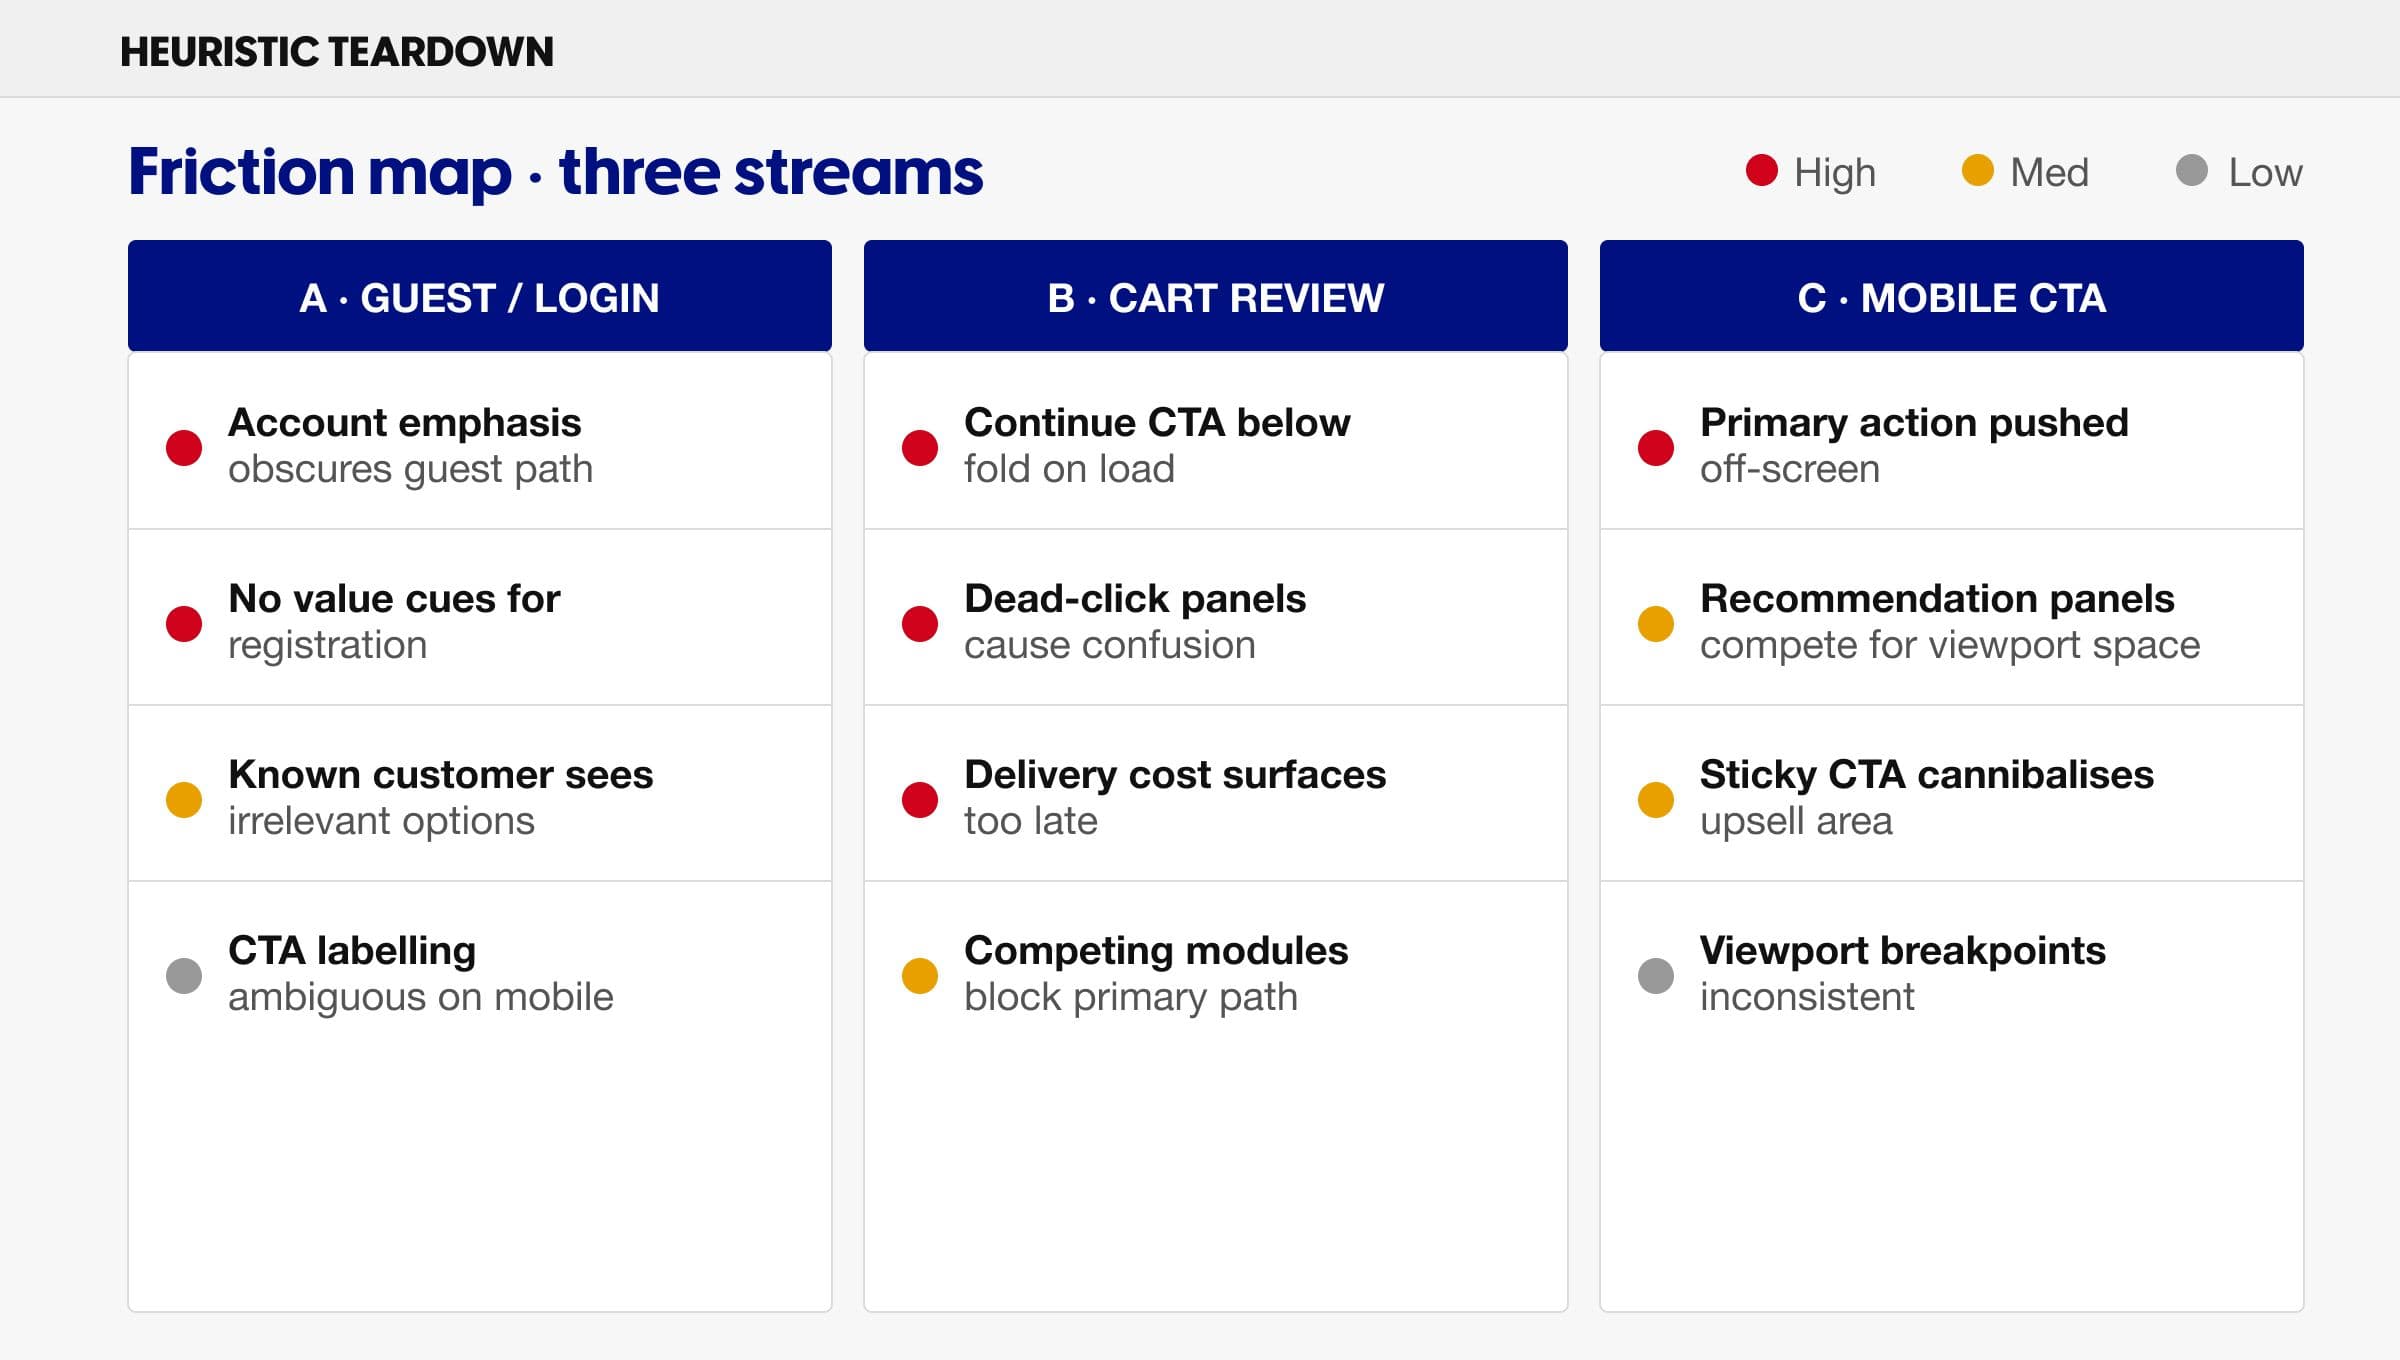Click the amber dot beside Known customer sees

click(x=184, y=799)
